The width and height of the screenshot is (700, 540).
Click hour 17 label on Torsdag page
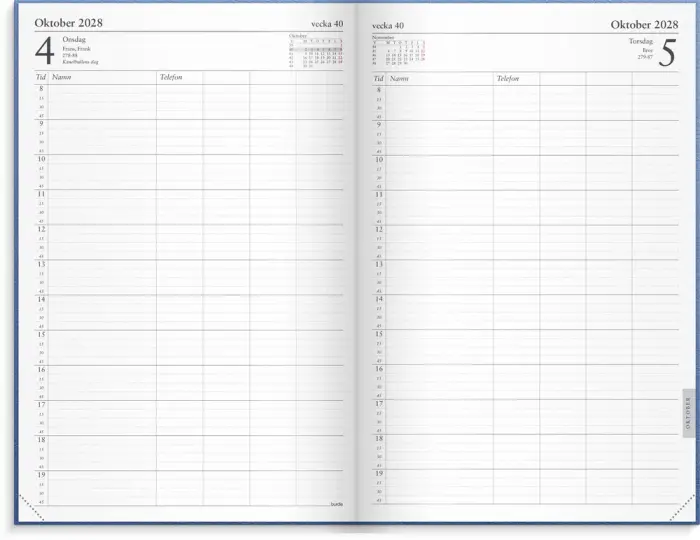pos(379,403)
